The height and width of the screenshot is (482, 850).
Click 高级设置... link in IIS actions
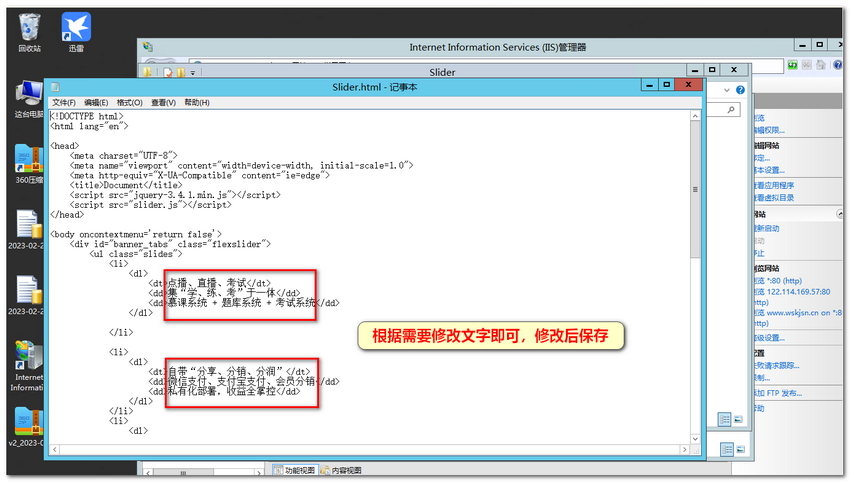click(769, 338)
